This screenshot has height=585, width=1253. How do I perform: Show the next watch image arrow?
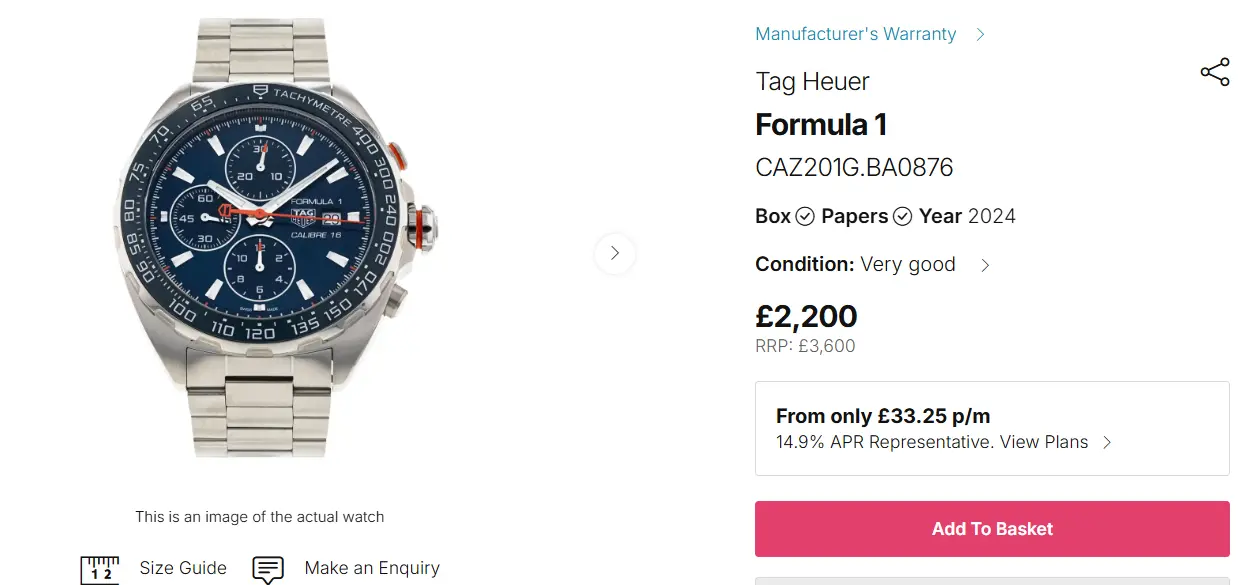614,254
